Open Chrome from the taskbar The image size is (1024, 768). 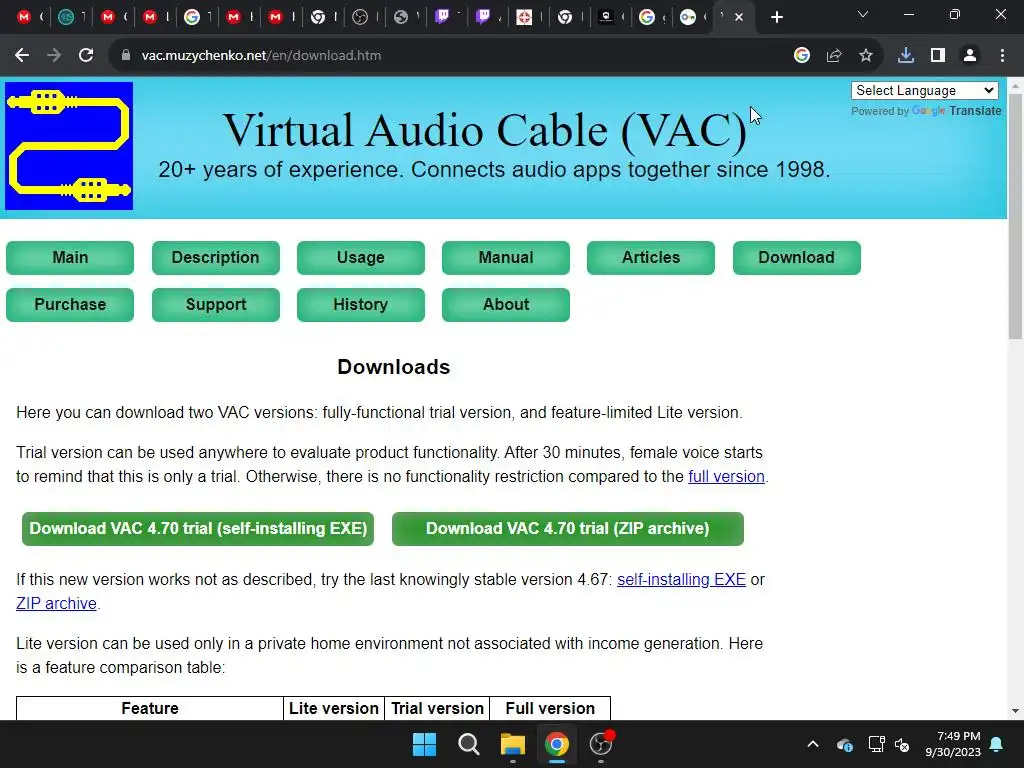[x=556, y=744]
